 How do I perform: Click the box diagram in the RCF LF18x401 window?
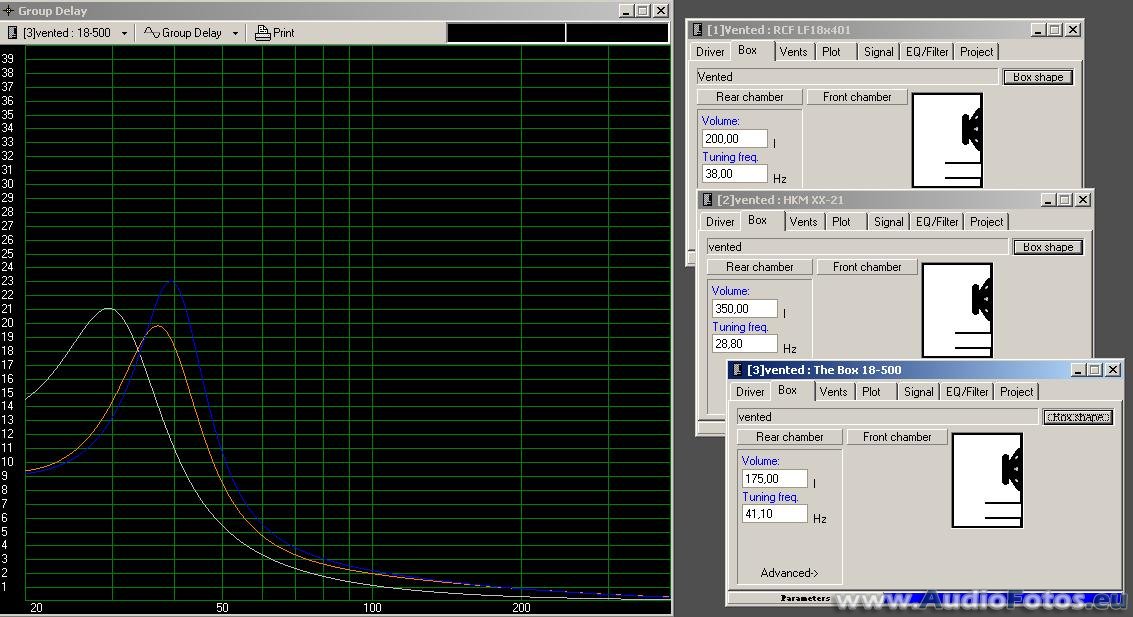[x=947, y=140]
